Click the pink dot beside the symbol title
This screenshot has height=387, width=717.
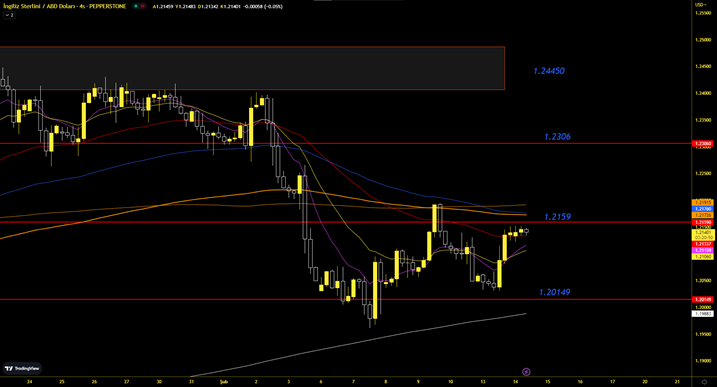coord(143,6)
